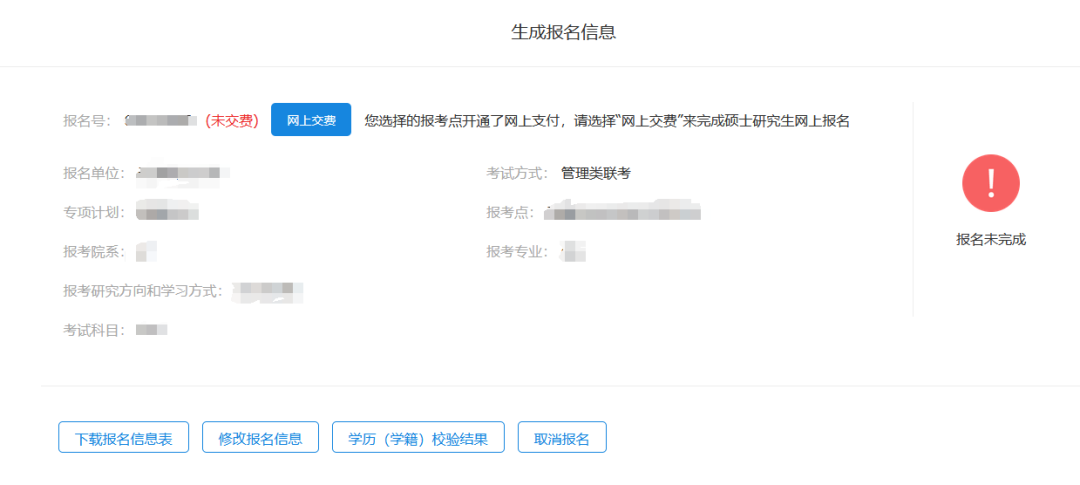Click the 报考研究方向和学习方式 label

coord(141,291)
